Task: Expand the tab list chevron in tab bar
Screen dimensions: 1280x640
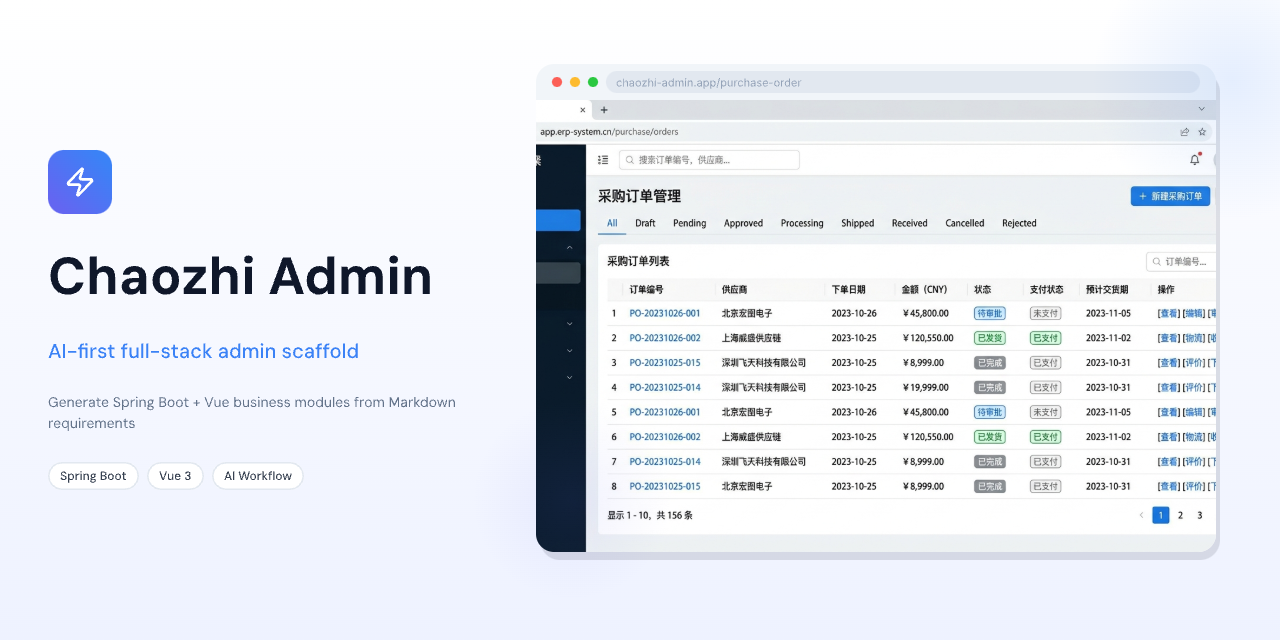Action: tap(1201, 109)
